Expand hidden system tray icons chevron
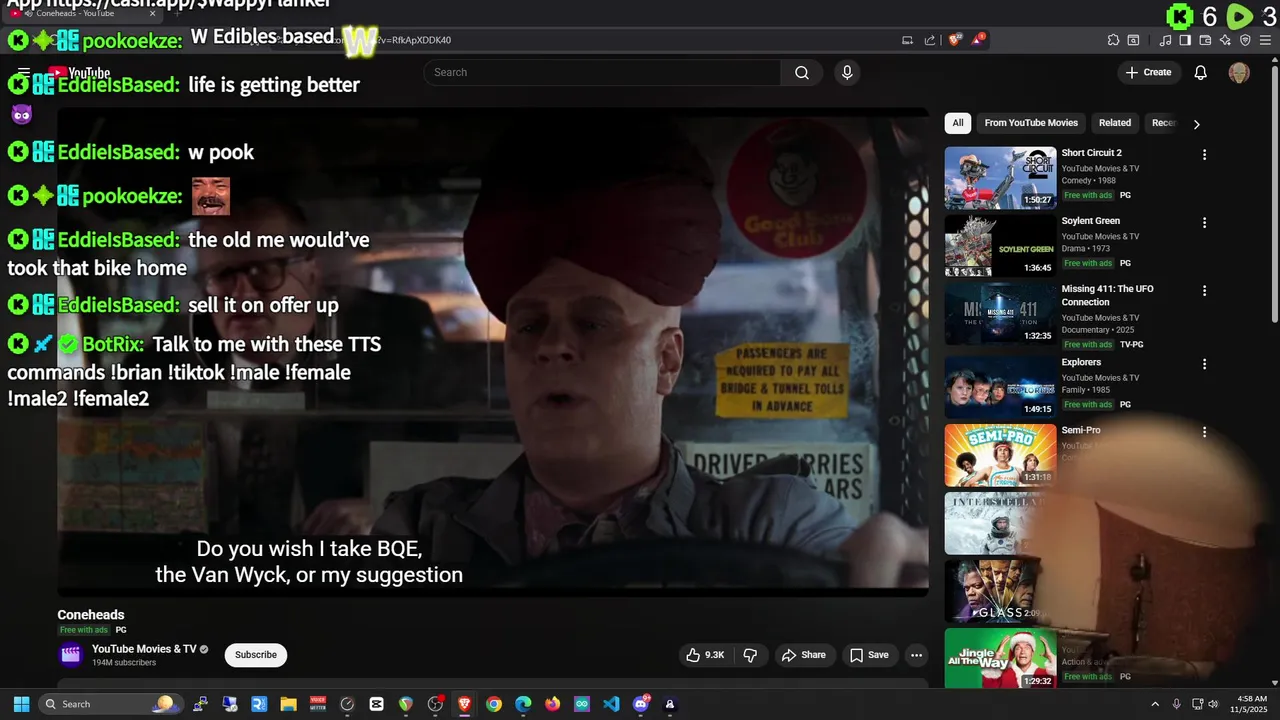Image resolution: width=1280 pixels, height=720 pixels. 1155,704
